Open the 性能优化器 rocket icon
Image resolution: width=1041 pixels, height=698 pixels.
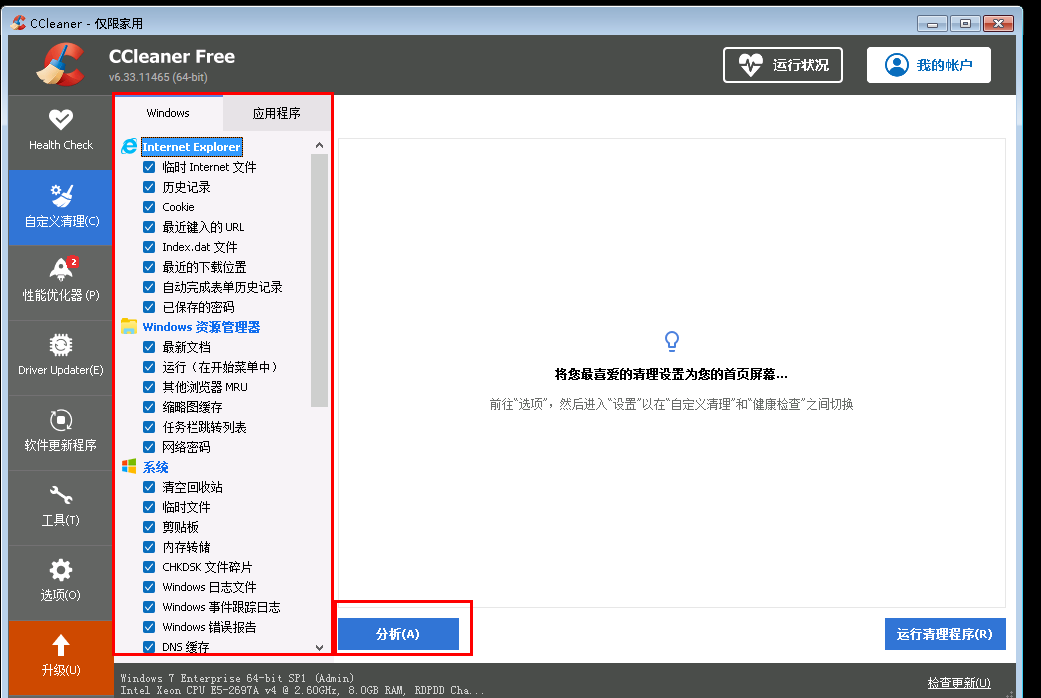(60, 269)
